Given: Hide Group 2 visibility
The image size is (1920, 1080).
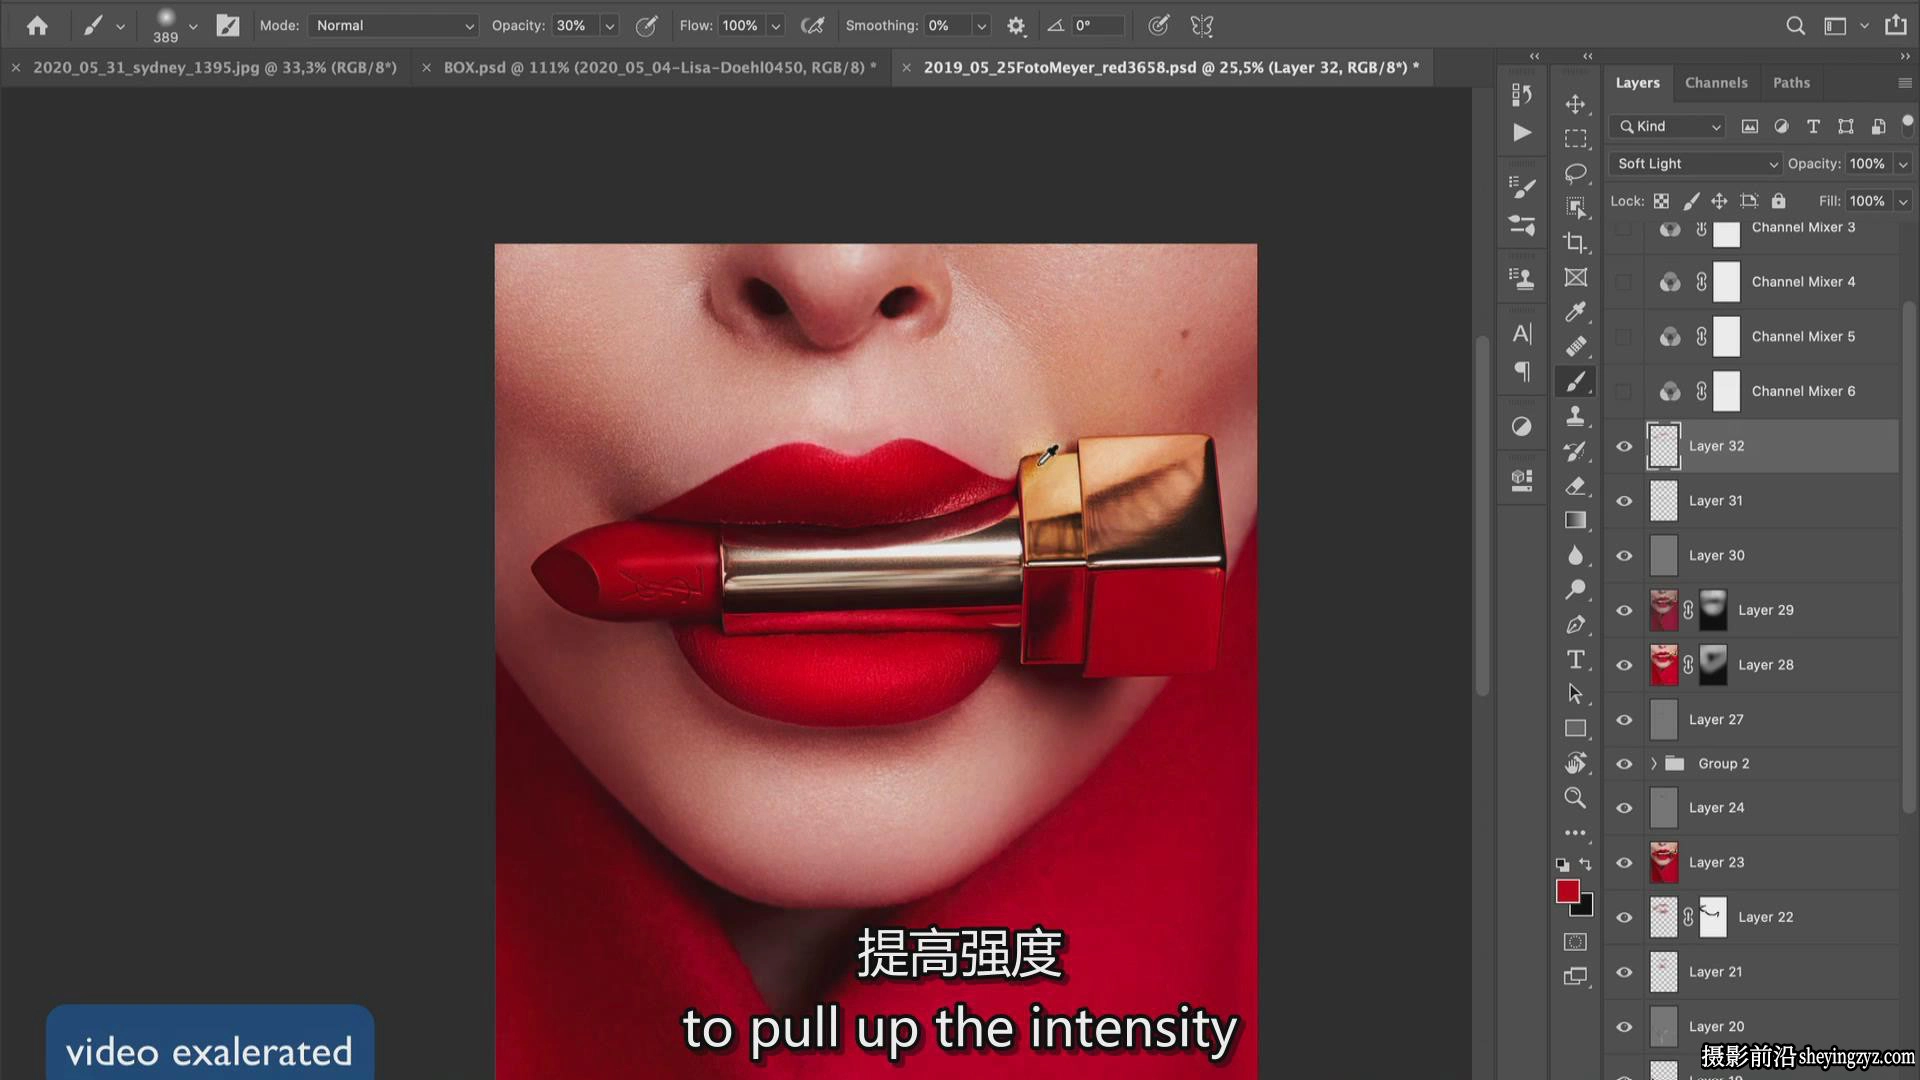Looking at the screenshot, I should [1624, 764].
